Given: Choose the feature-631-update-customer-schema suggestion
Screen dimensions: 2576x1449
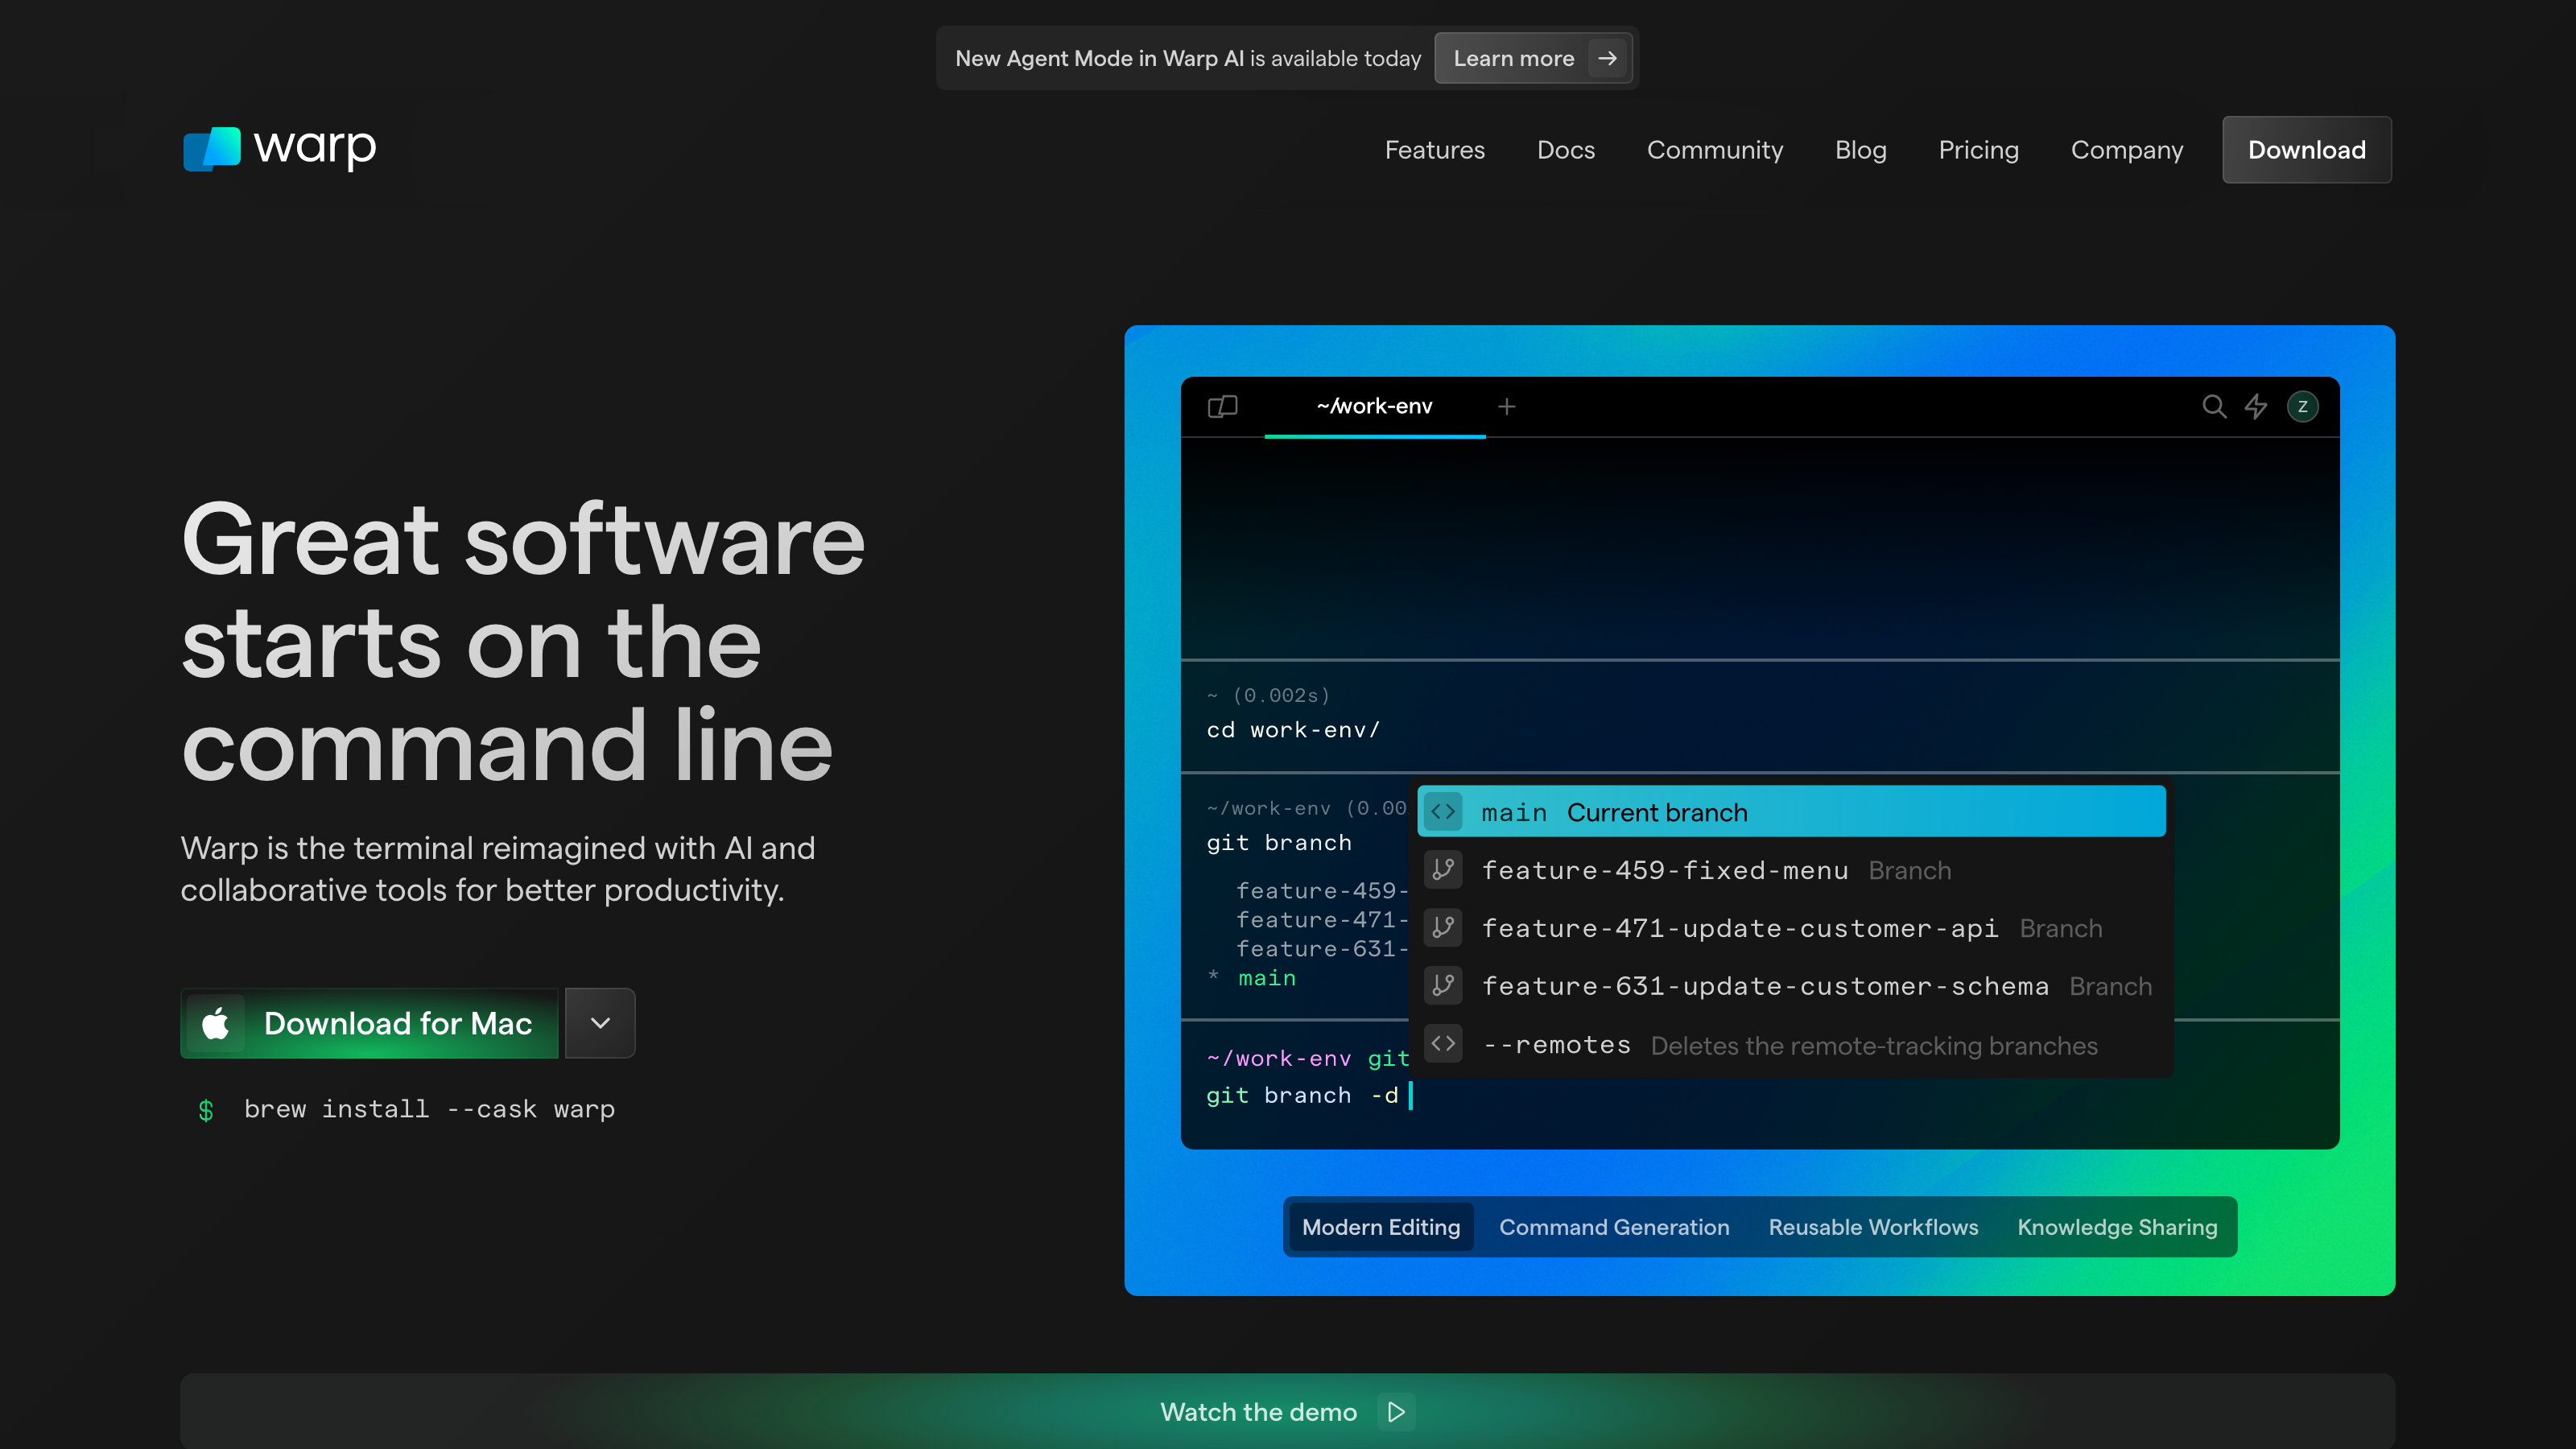Looking at the screenshot, I should [x=1792, y=985].
